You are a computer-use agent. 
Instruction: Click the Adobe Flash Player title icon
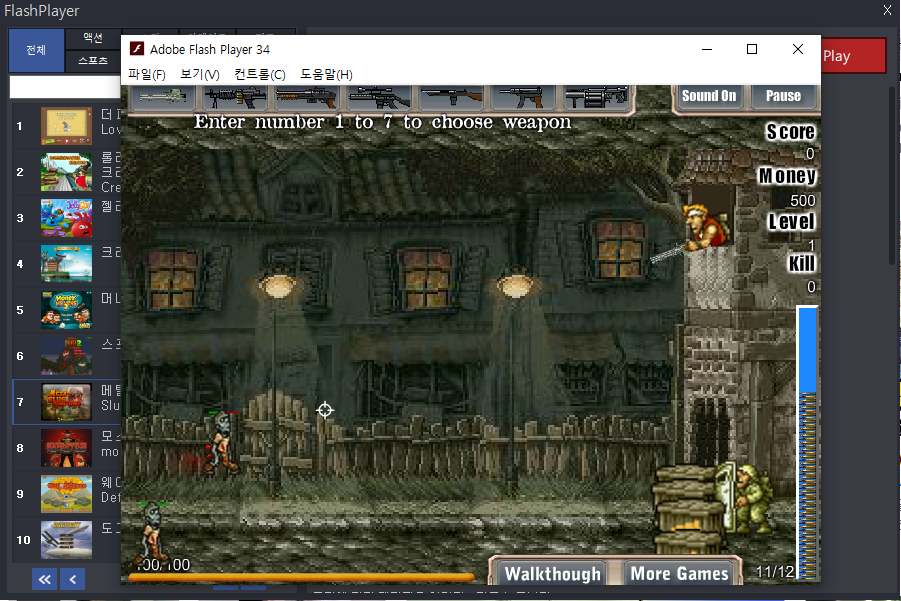click(137, 49)
